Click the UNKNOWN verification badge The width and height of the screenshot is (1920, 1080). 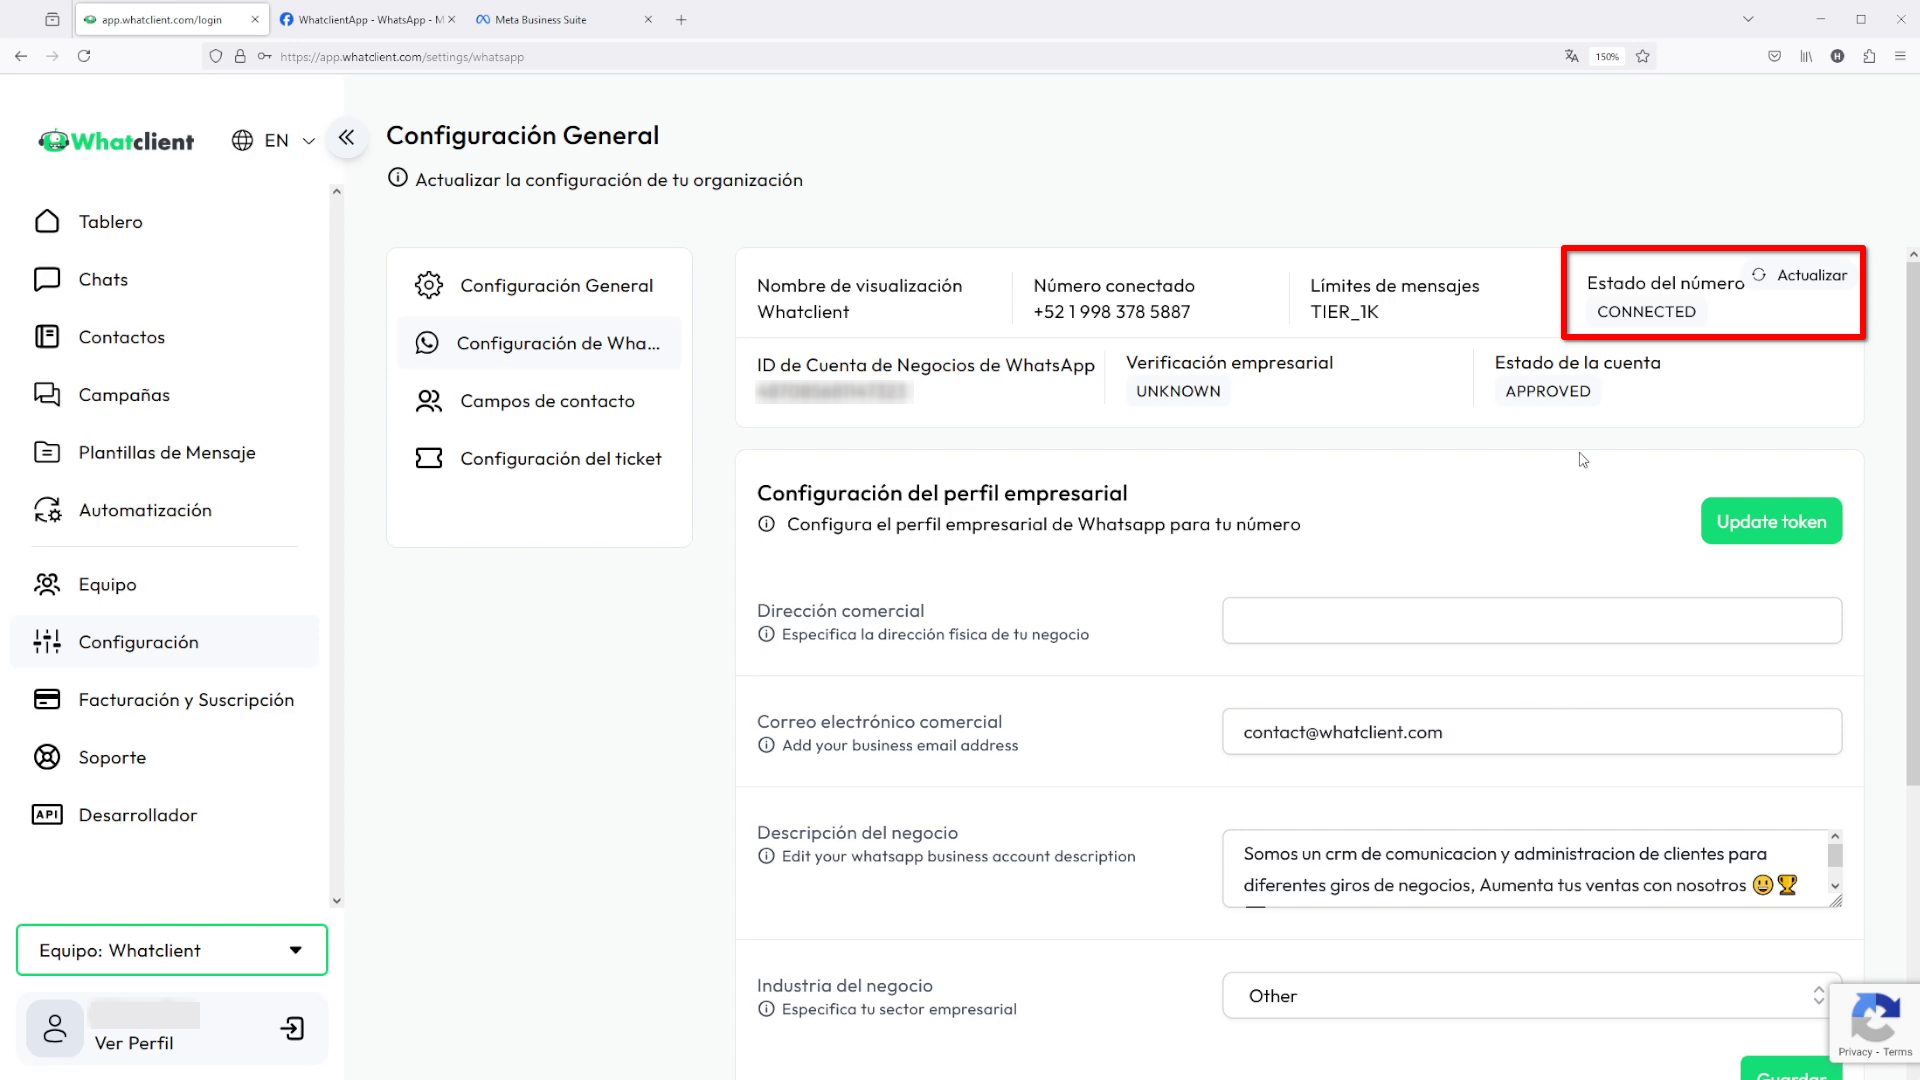click(1178, 391)
